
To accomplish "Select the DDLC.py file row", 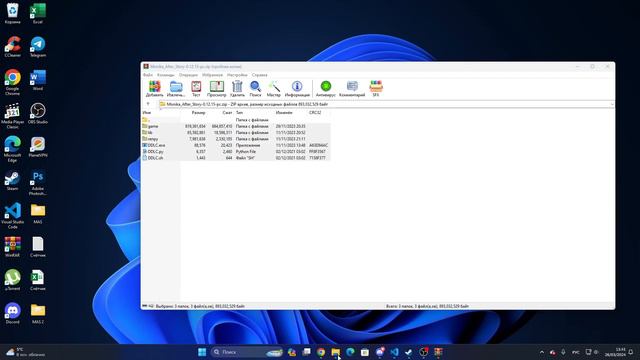I will tap(236, 151).
